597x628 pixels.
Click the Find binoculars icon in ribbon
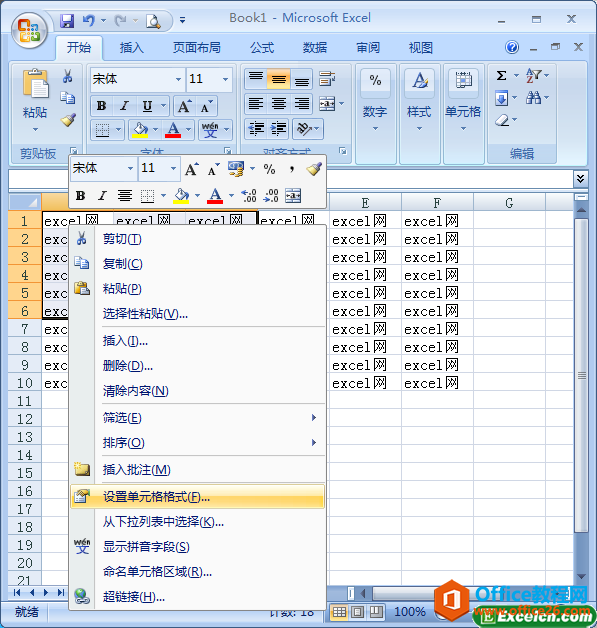tap(533, 97)
